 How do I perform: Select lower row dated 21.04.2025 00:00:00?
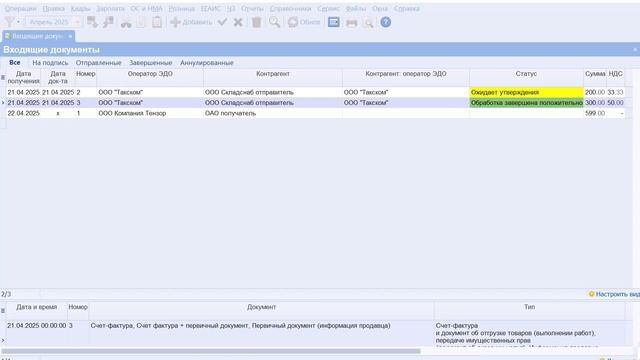[315, 333]
